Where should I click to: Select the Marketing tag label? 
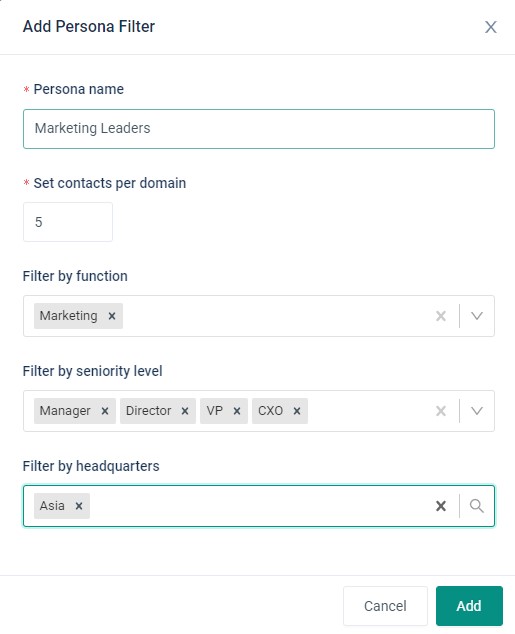tap(68, 316)
